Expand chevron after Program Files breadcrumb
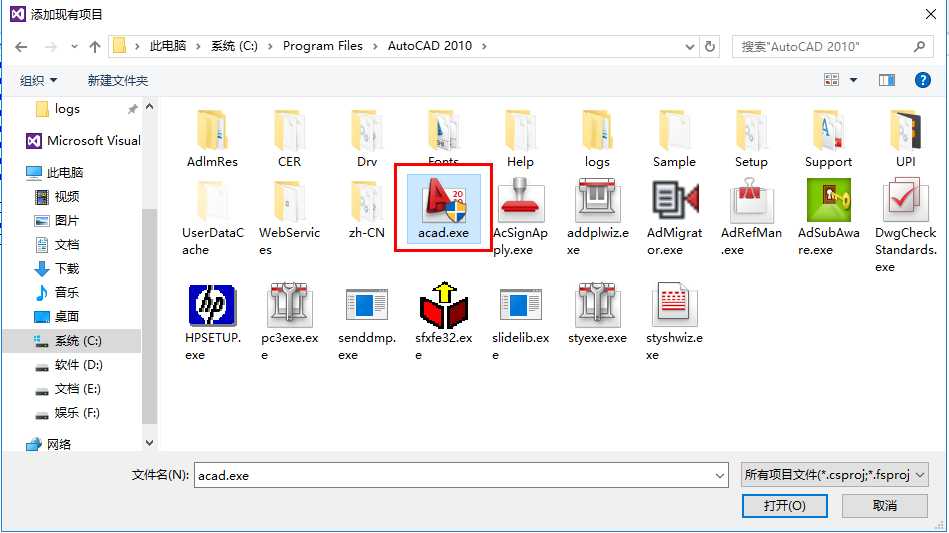The height and width of the screenshot is (533, 949). 375,47
